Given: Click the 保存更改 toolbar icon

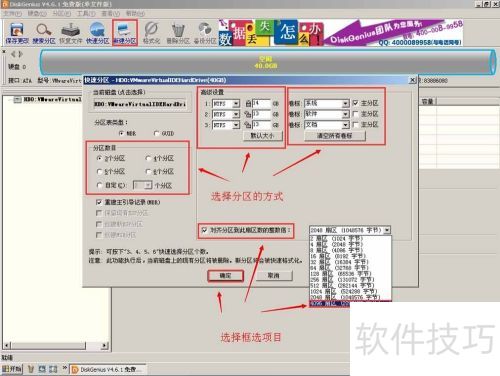Looking at the screenshot, I should pyautogui.click(x=17, y=33).
